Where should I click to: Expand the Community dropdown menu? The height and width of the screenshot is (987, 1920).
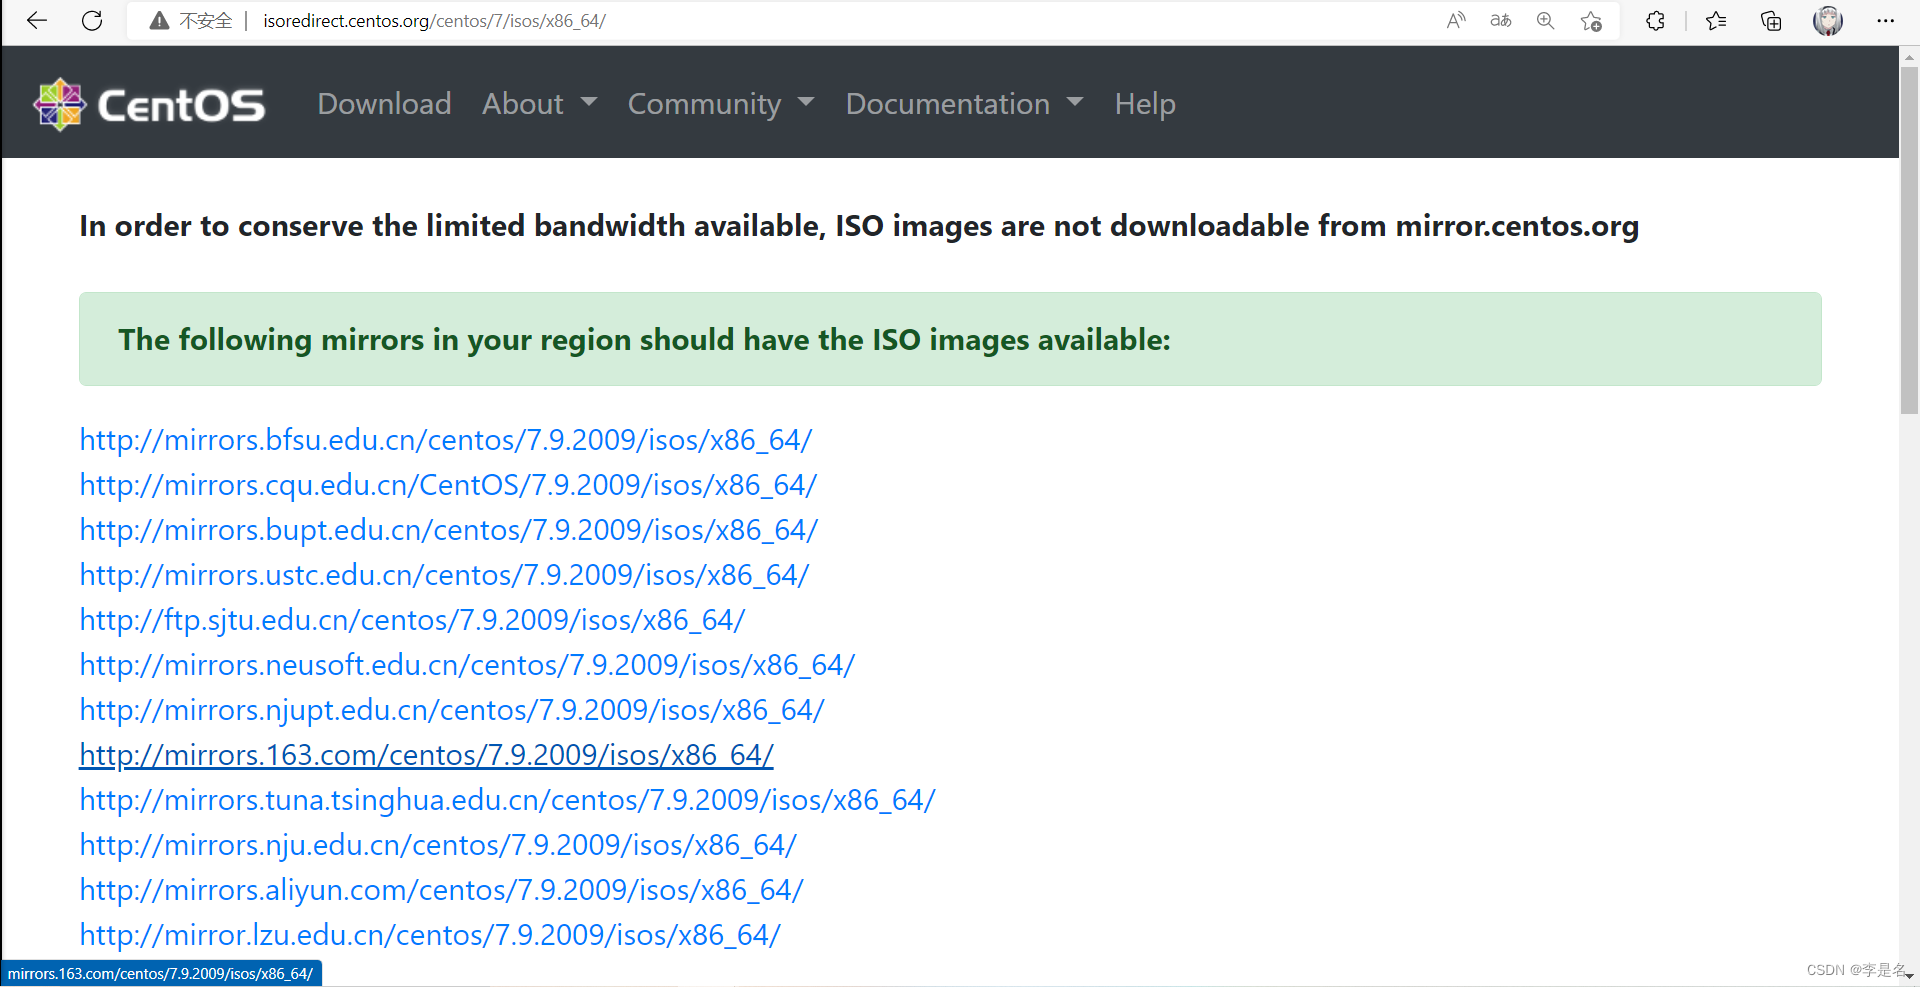coord(721,104)
